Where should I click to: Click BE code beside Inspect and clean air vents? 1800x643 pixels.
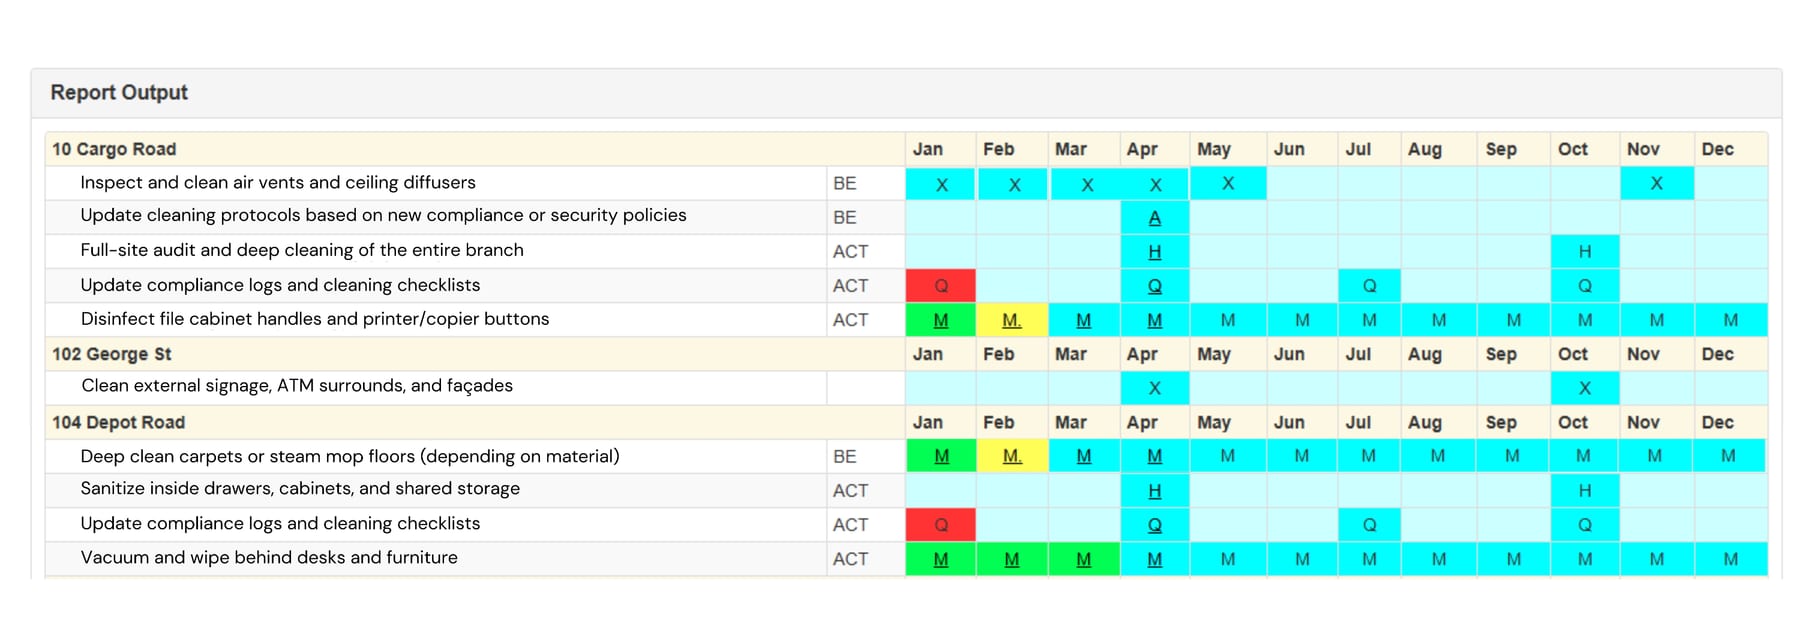pos(845,184)
